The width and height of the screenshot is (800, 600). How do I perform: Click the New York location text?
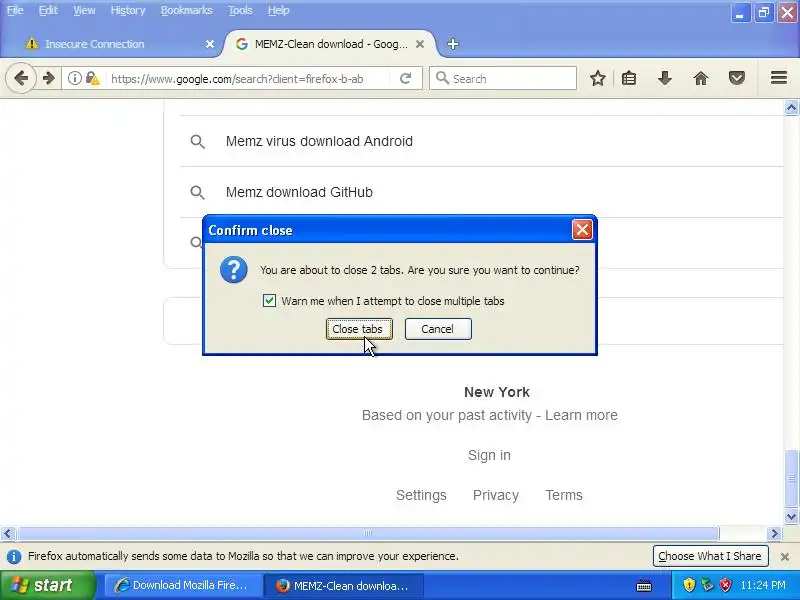pyautogui.click(x=497, y=392)
